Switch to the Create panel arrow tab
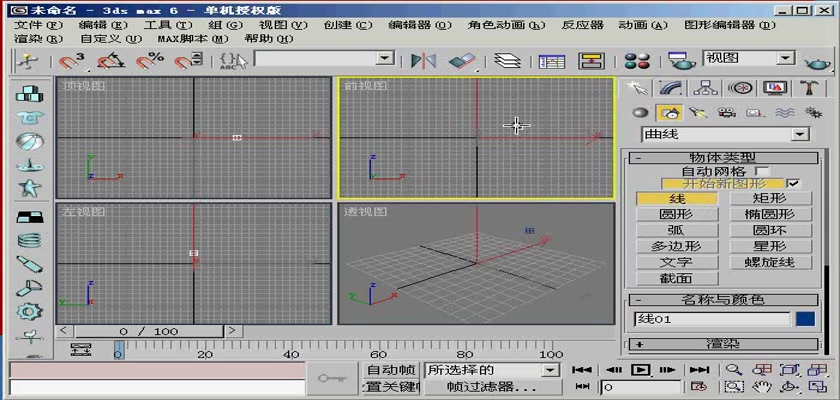Image resolution: width=840 pixels, height=400 pixels. tap(637, 87)
